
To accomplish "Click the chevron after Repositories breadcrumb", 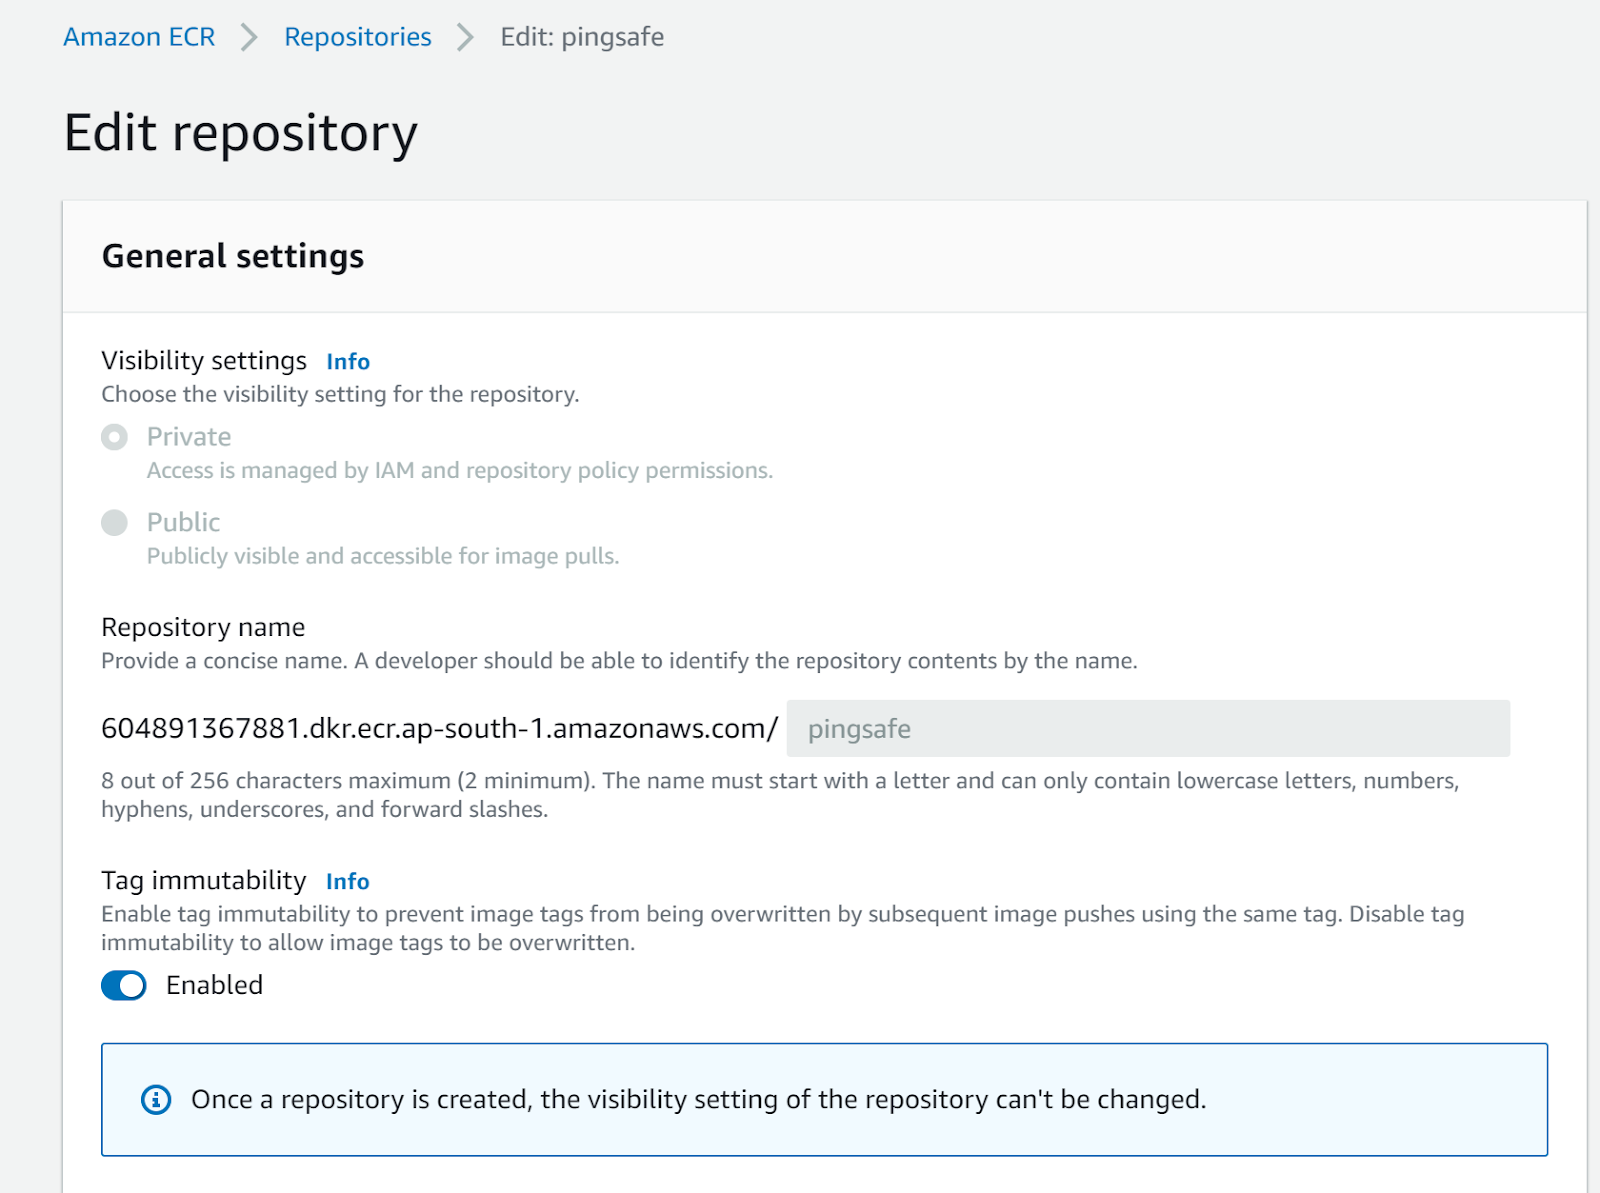I will click(x=465, y=37).
